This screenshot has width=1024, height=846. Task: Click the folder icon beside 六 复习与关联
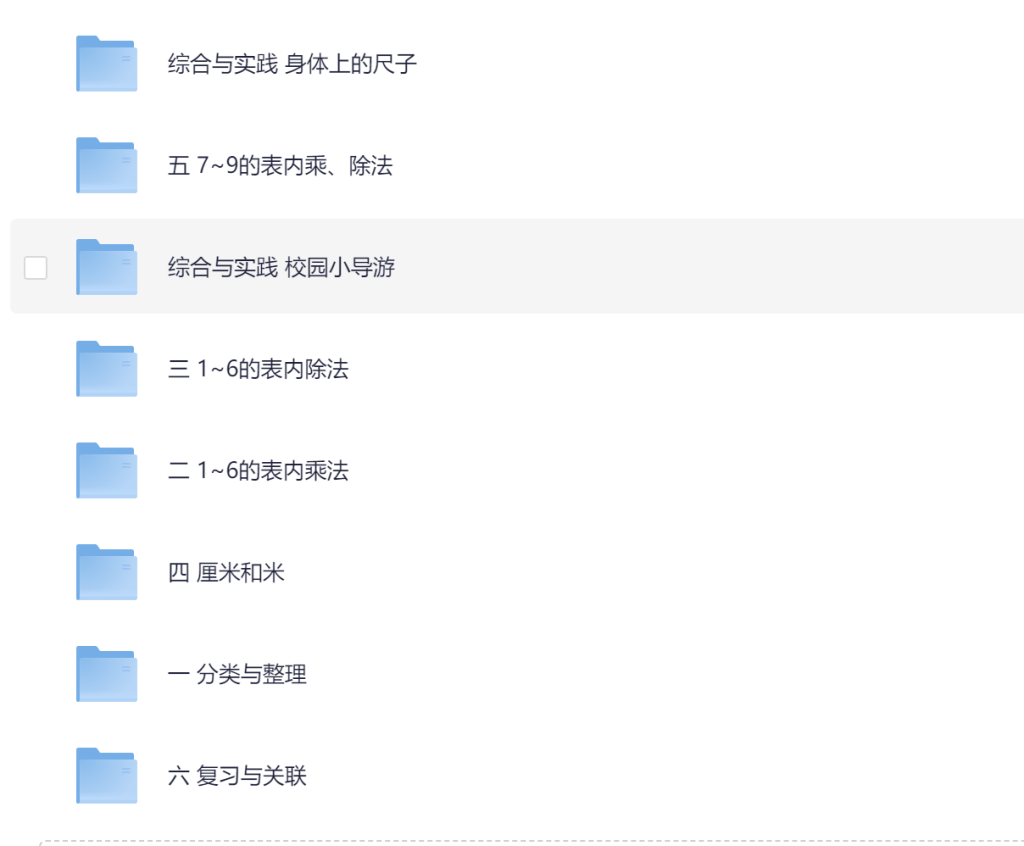[x=106, y=776]
